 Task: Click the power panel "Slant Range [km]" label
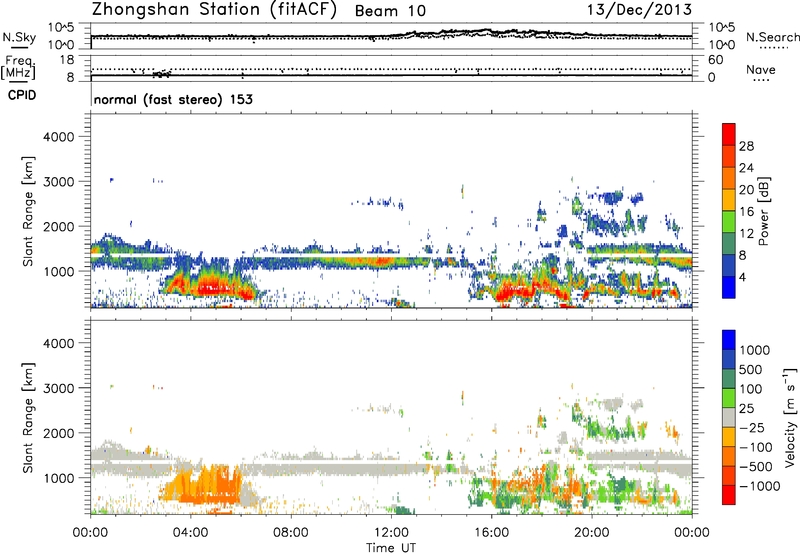(28, 211)
